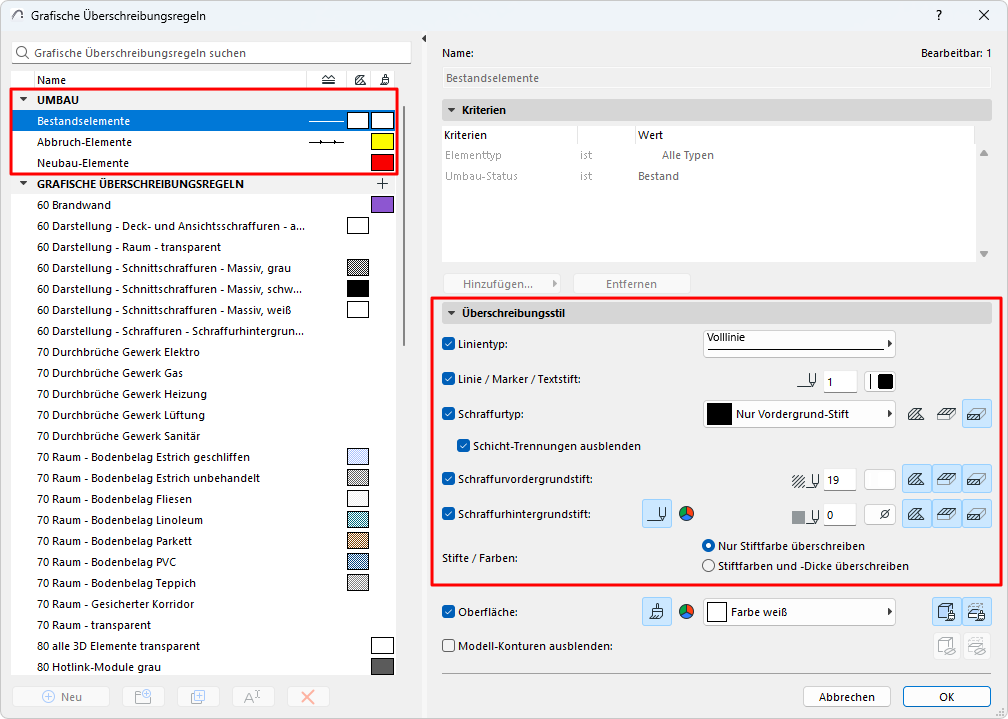This screenshot has height=719, width=1008.
Task: Toggle cover fill icon in Schraffurtyp row
Action: (x=946, y=414)
